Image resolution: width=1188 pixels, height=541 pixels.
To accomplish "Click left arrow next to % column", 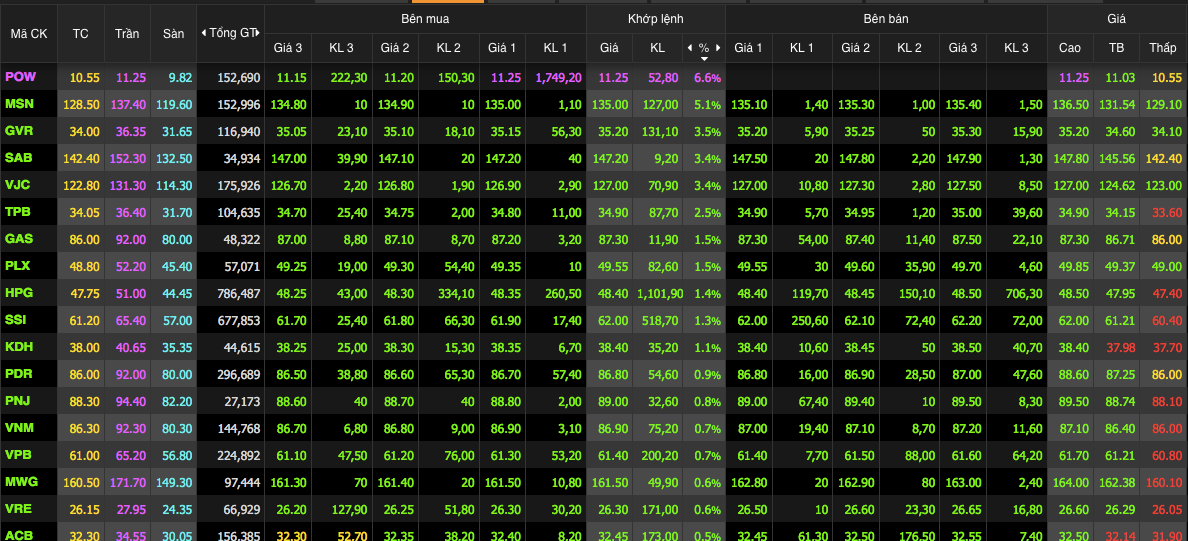I will point(689,48).
